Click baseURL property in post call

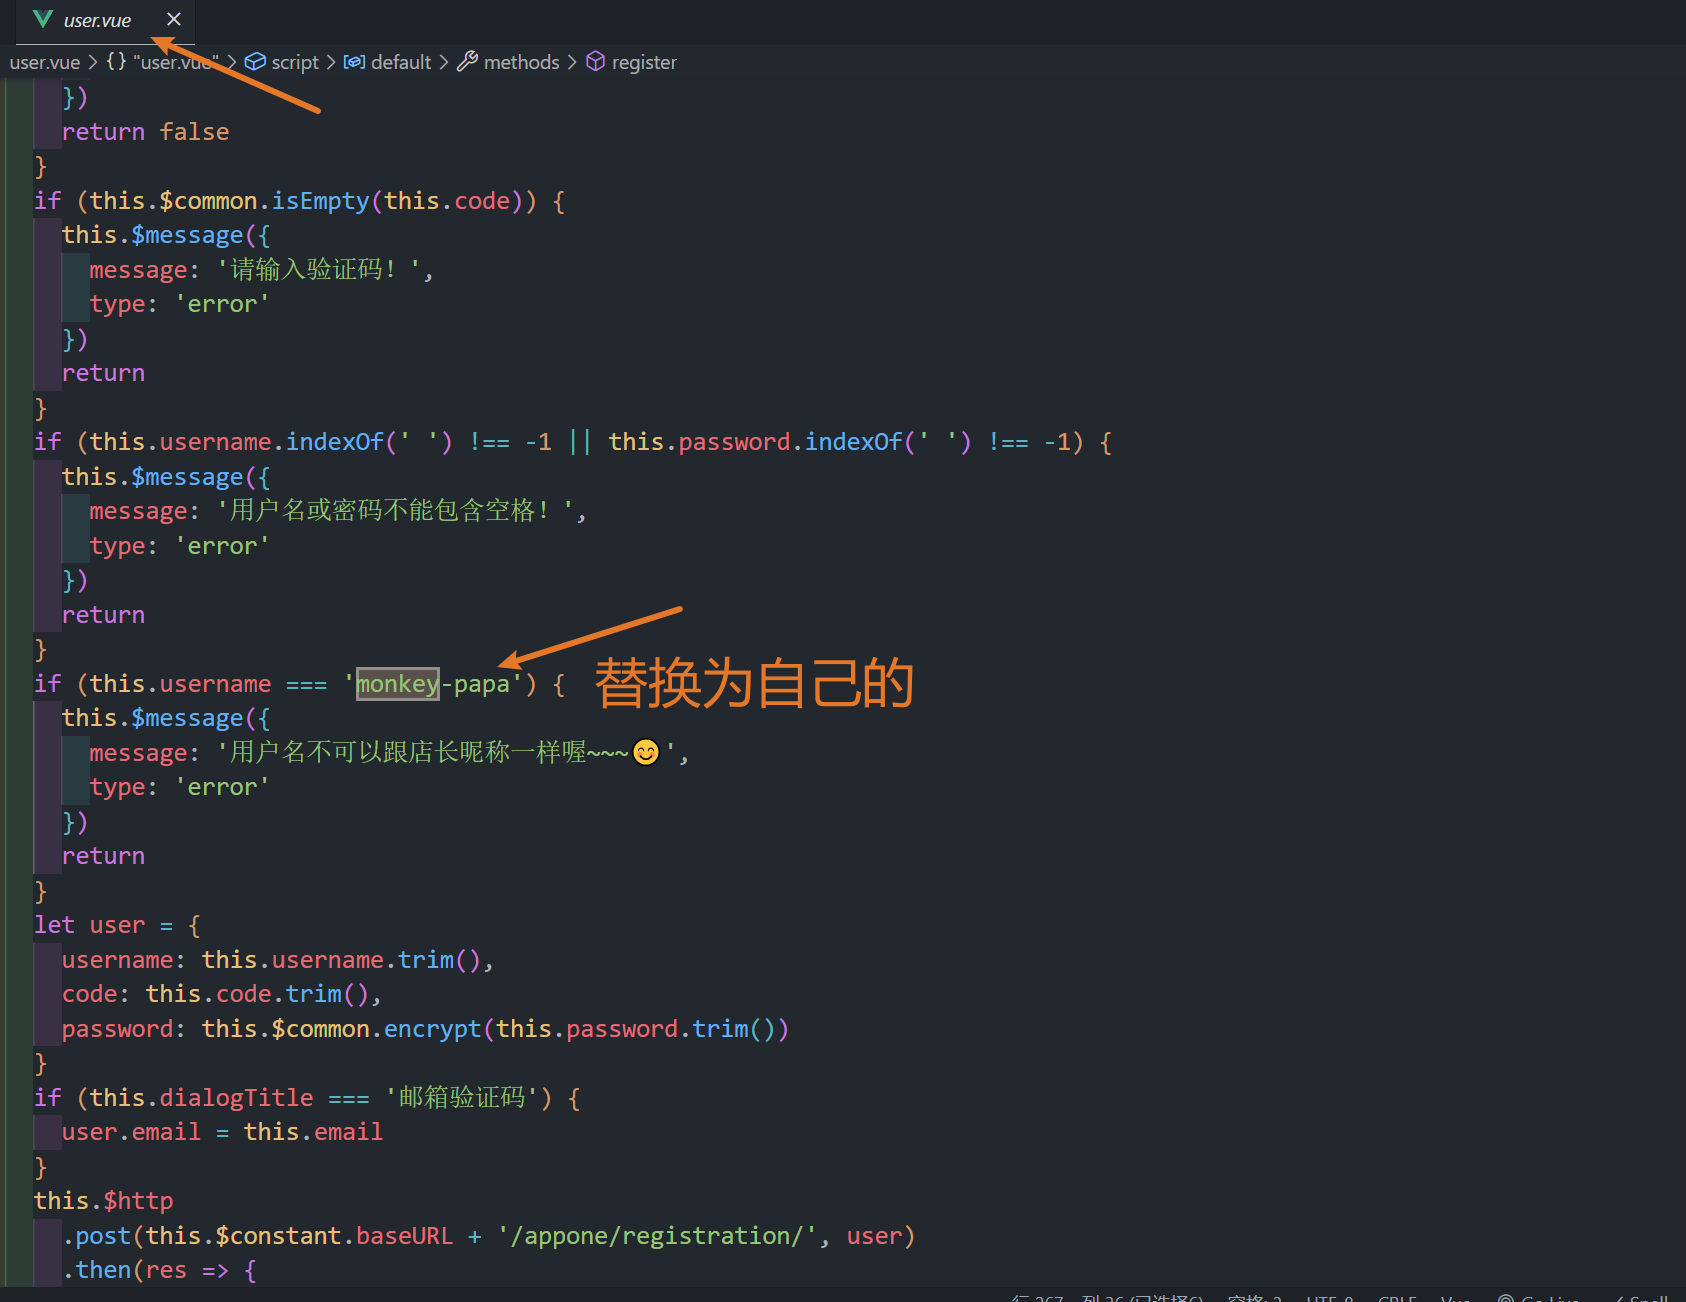click(x=404, y=1236)
